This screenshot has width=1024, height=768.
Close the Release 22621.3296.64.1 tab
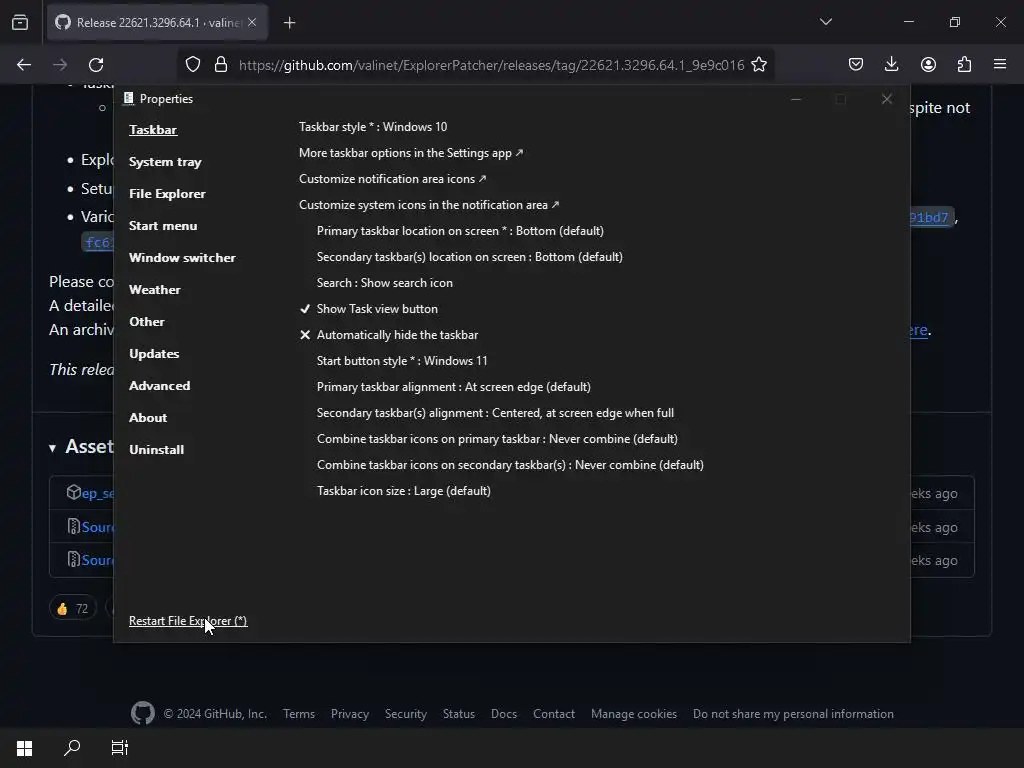pyautogui.click(x=252, y=22)
